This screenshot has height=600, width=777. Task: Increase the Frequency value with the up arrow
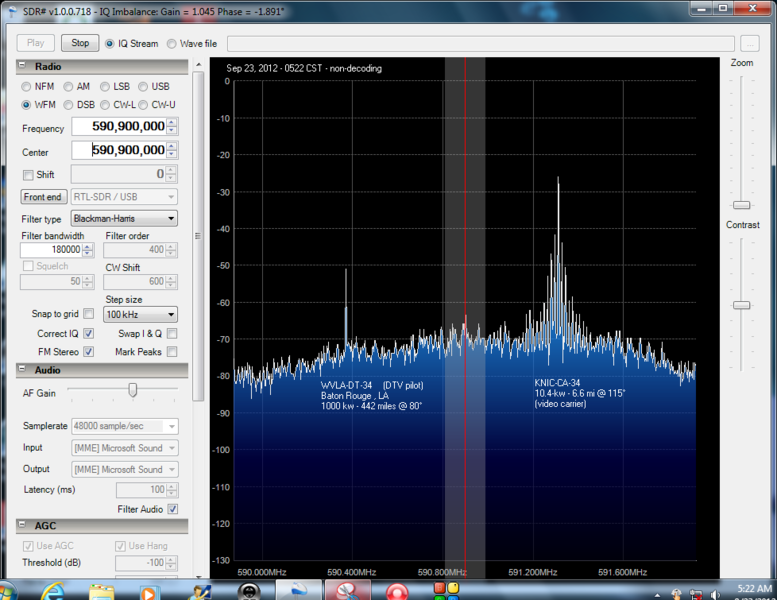[x=171, y=122]
